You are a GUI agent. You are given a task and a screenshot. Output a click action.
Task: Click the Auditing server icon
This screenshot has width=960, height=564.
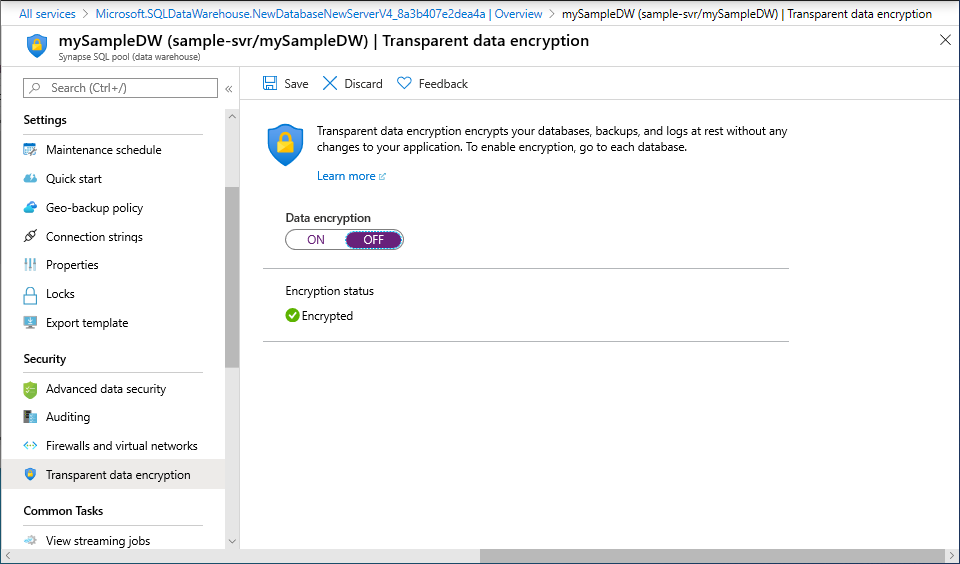[30, 417]
